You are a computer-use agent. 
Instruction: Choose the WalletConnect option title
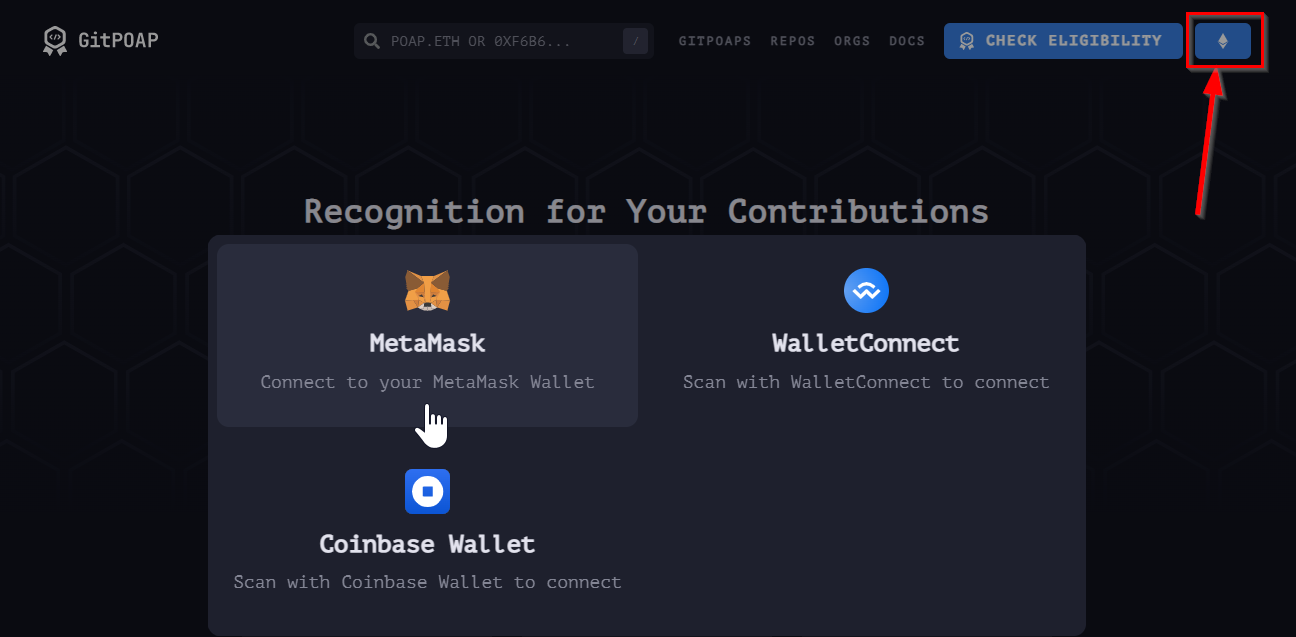click(866, 343)
